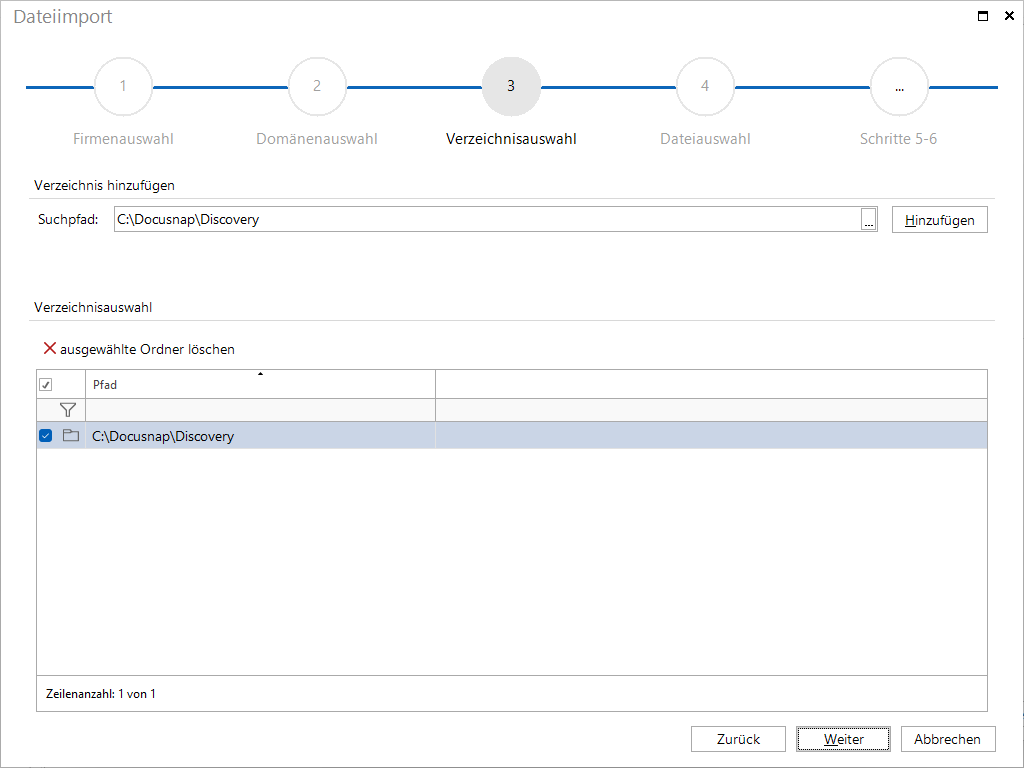The width and height of the screenshot is (1024, 768).
Task: Go to step 2 Domänenauswahl
Action: pos(317,87)
